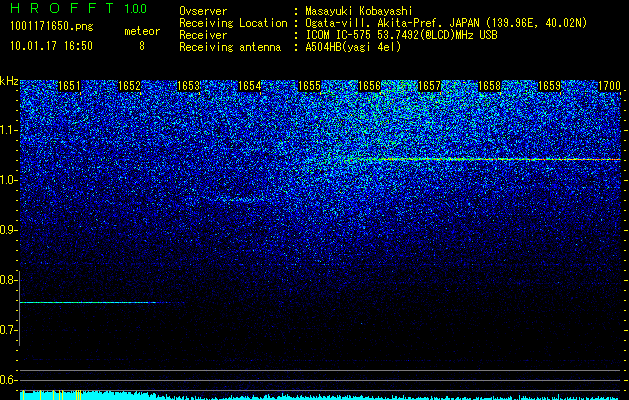Click the 1.0 kHz axis label
The image size is (629, 400).
point(8,180)
